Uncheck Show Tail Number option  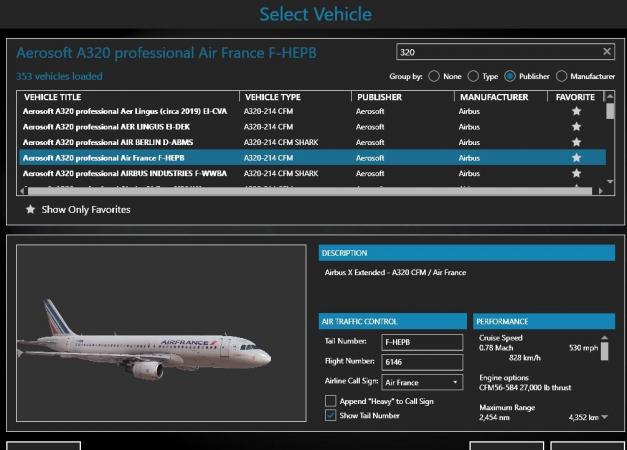(331, 415)
